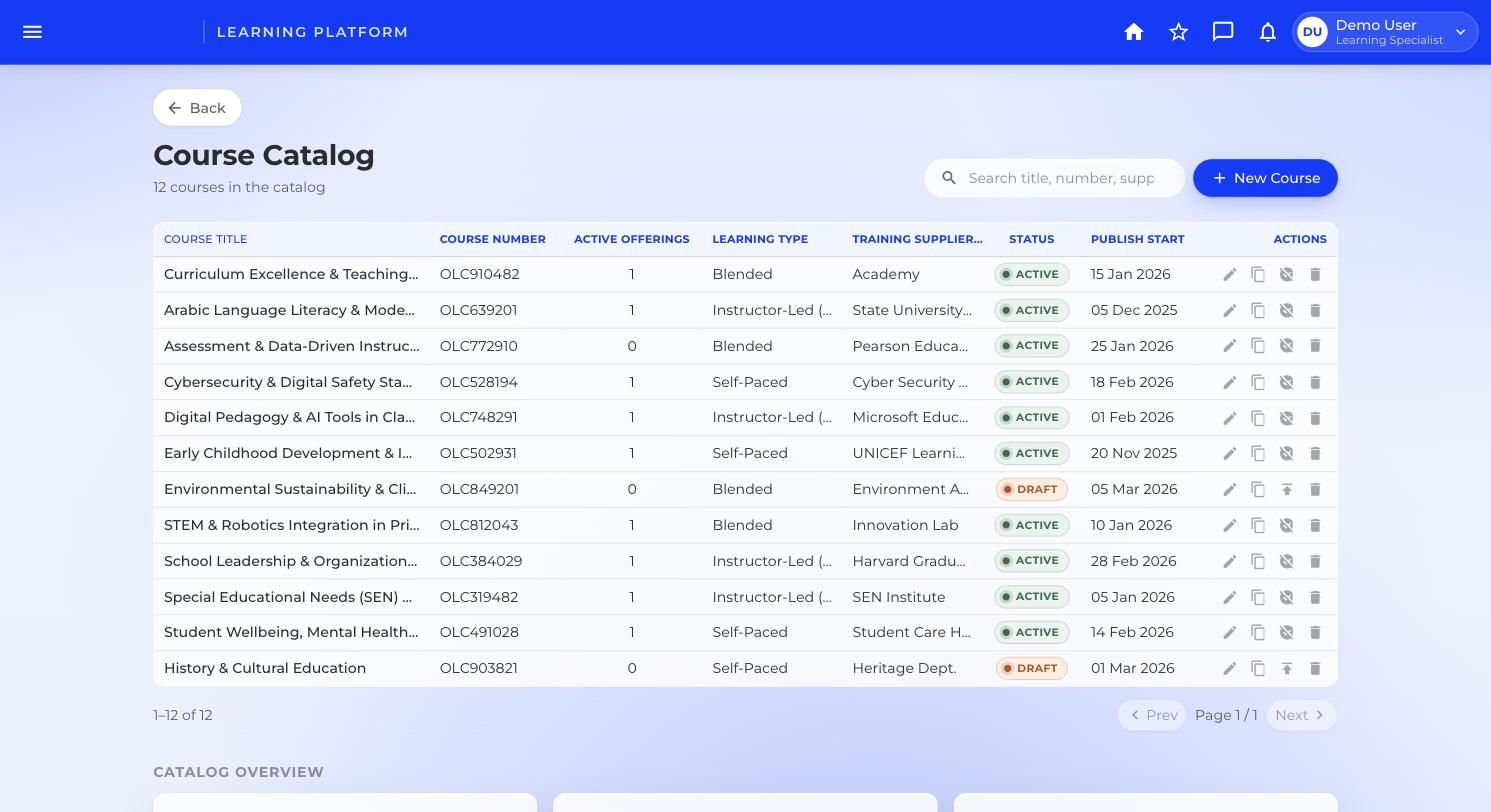This screenshot has width=1491, height=812.
Task: Deactivate the Assessment & Data-Driven course
Action: (1287, 346)
